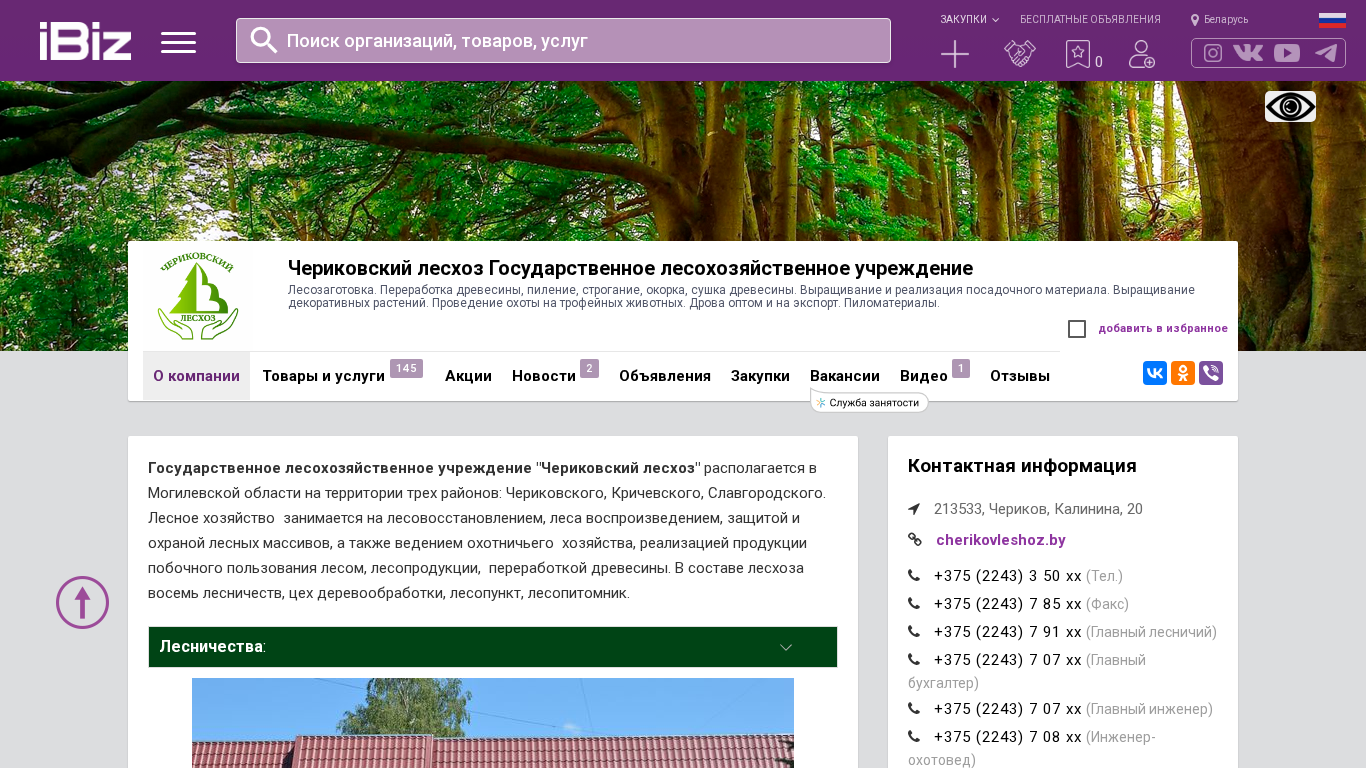Click the user registration icon
The width and height of the screenshot is (1366, 768).
pyautogui.click(x=1141, y=54)
